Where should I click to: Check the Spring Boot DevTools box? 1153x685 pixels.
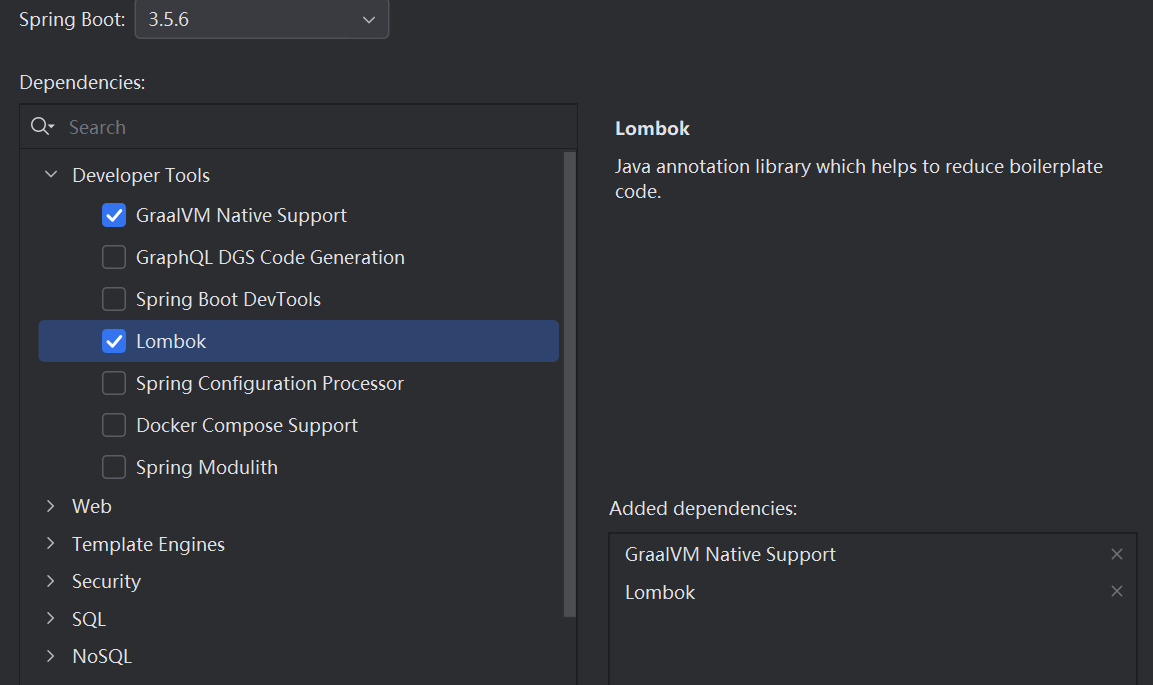[x=114, y=300]
